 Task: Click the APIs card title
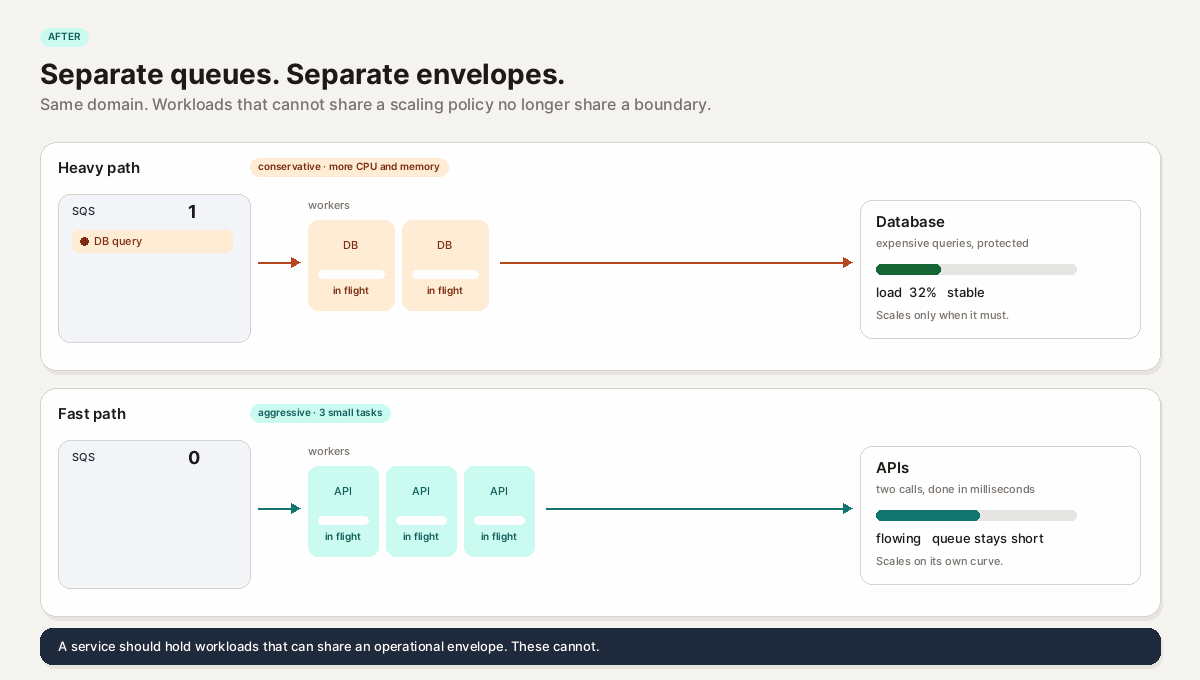click(x=892, y=468)
